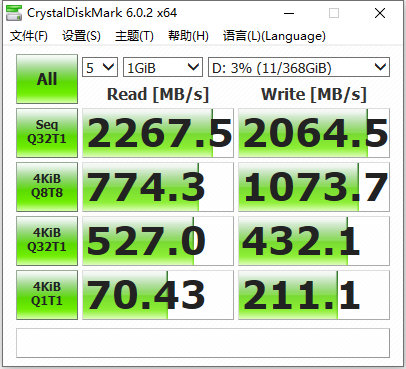Expand the drive dropdown showing D: 3%

(299, 68)
